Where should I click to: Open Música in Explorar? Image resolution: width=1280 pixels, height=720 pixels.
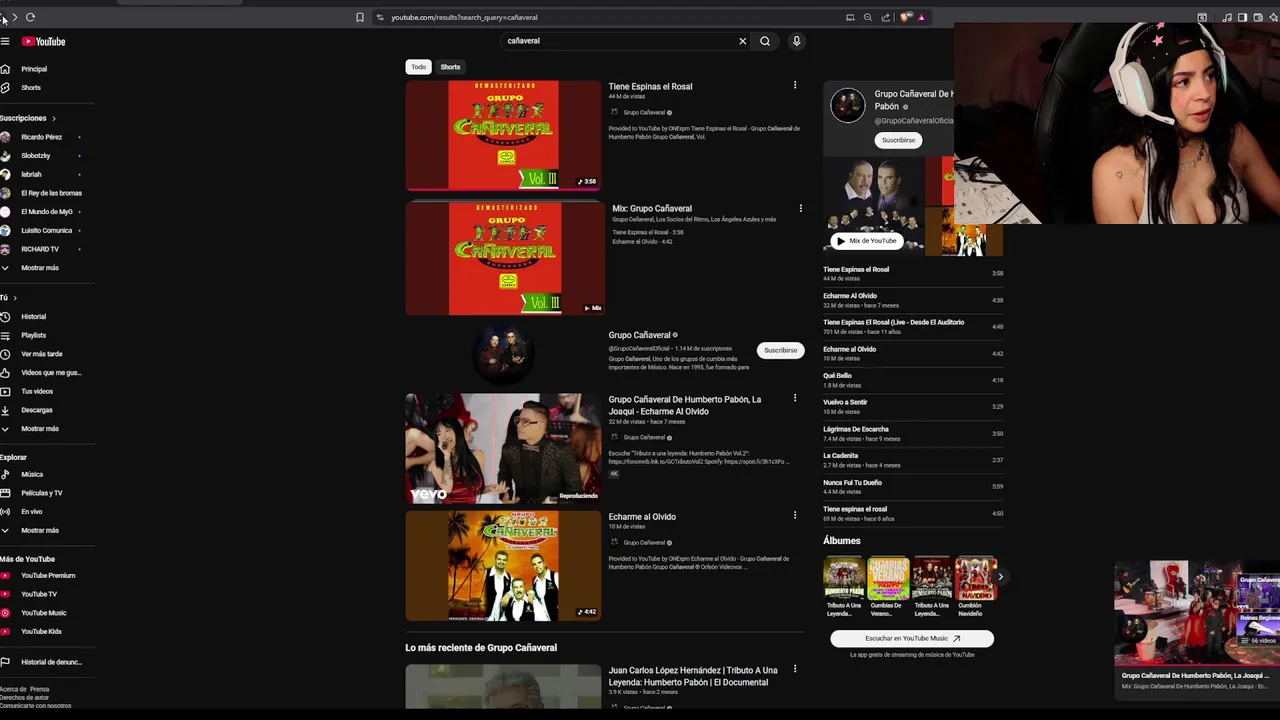(x=32, y=475)
